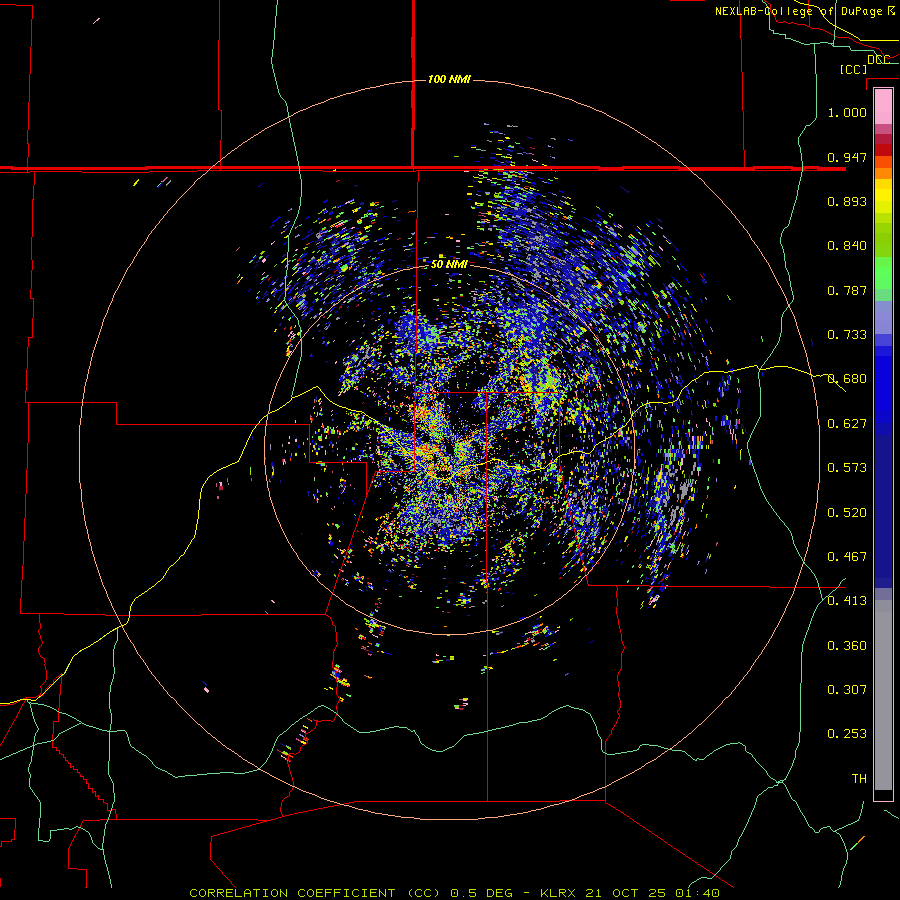Click the 0.307 color scale value
This screenshot has width=900, height=900.
click(847, 690)
